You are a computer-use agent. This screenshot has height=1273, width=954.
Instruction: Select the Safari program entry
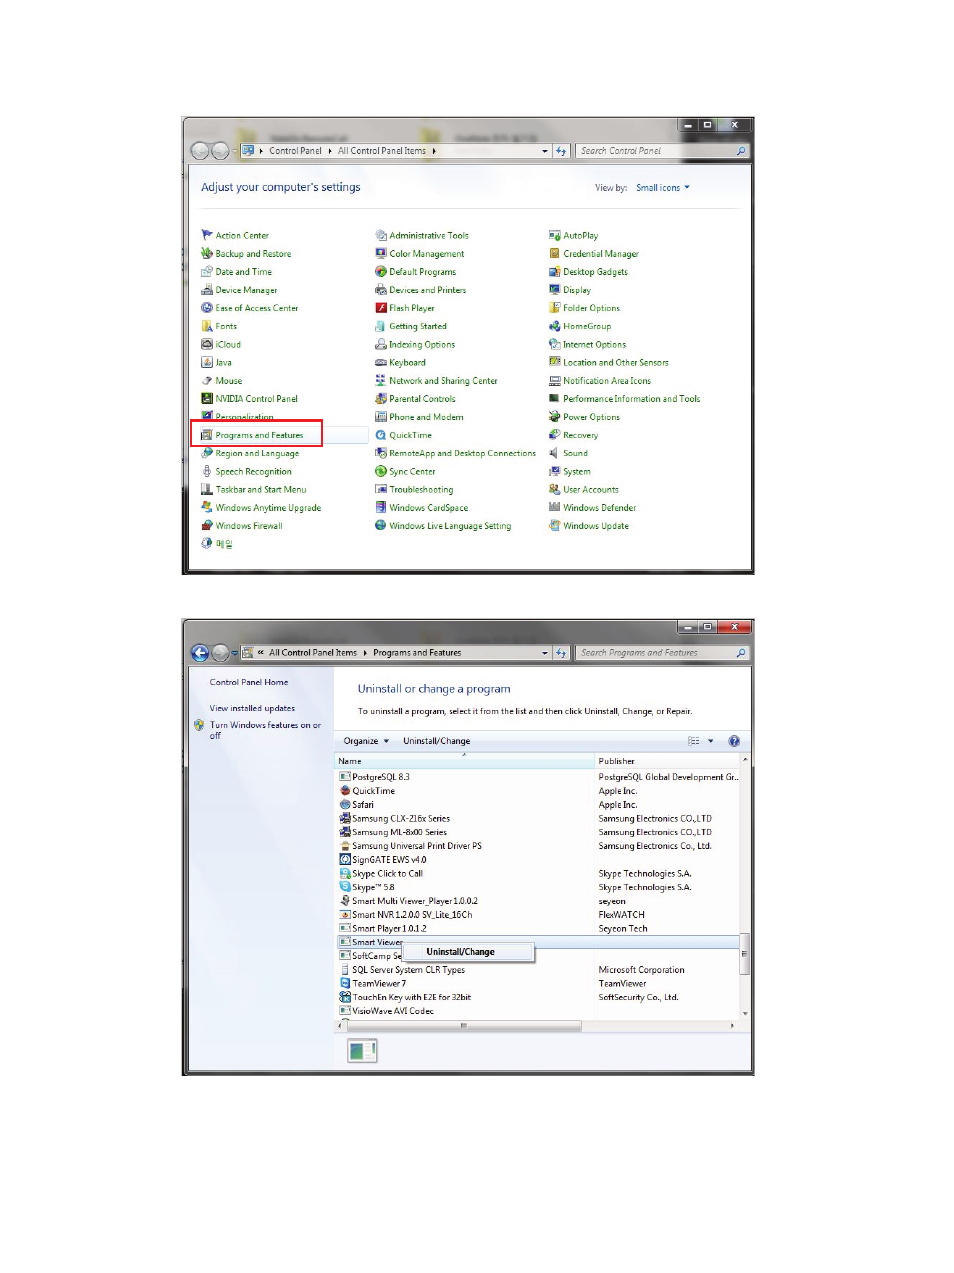[363, 805]
